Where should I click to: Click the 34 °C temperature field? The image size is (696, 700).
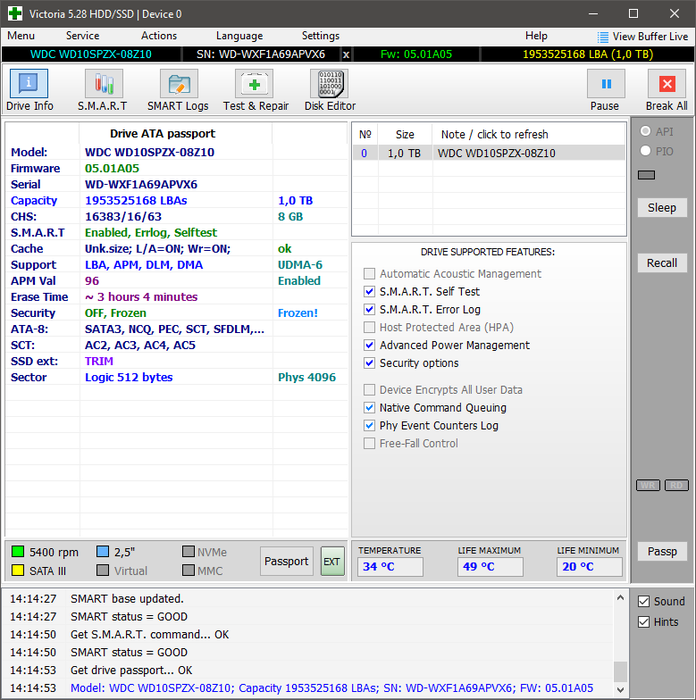(x=390, y=567)
